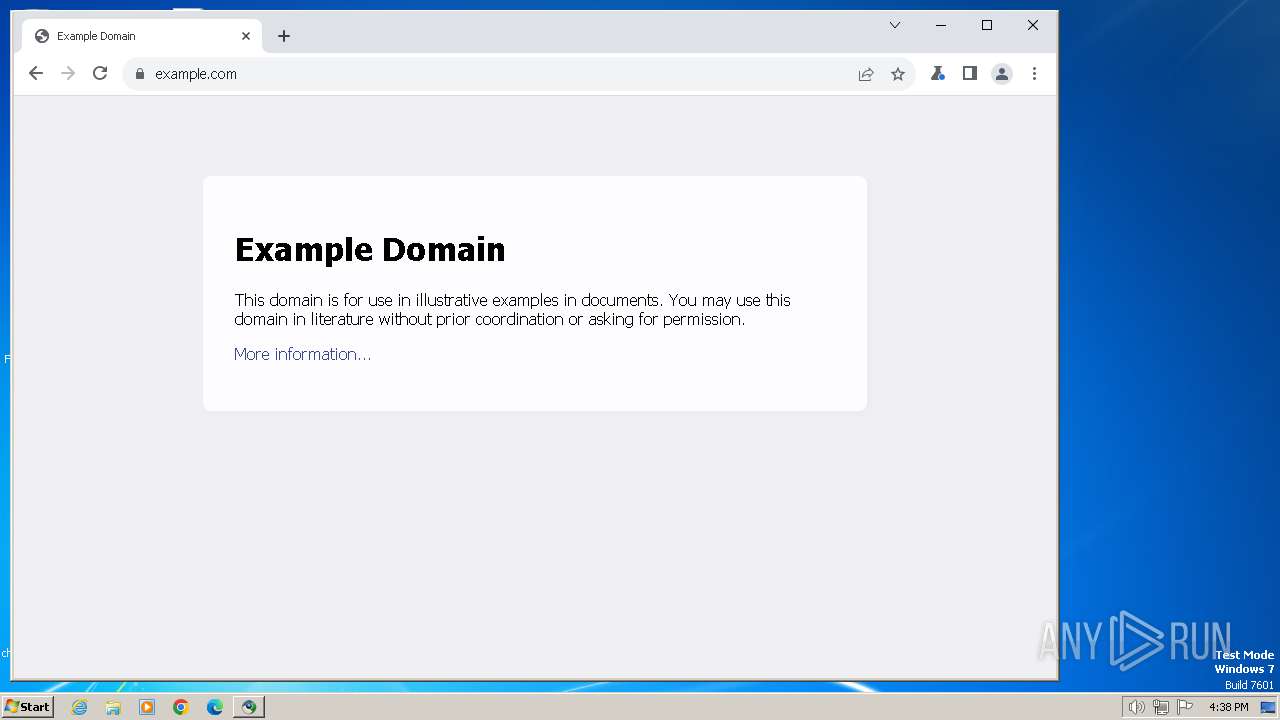Open Chrome's three-dot menu

(x=1034, y=73)
